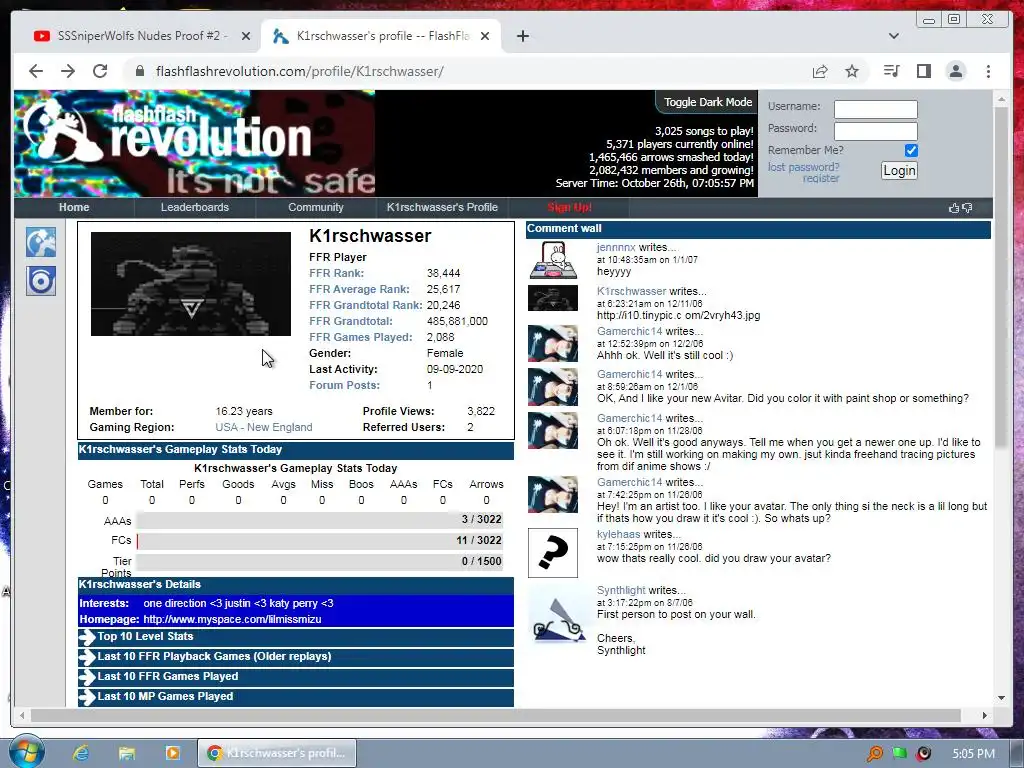Click the thumbs up icon in nav bar
Image resolution: width=1024 pixels, height=768 pixels.
click(x=954, y=208)
